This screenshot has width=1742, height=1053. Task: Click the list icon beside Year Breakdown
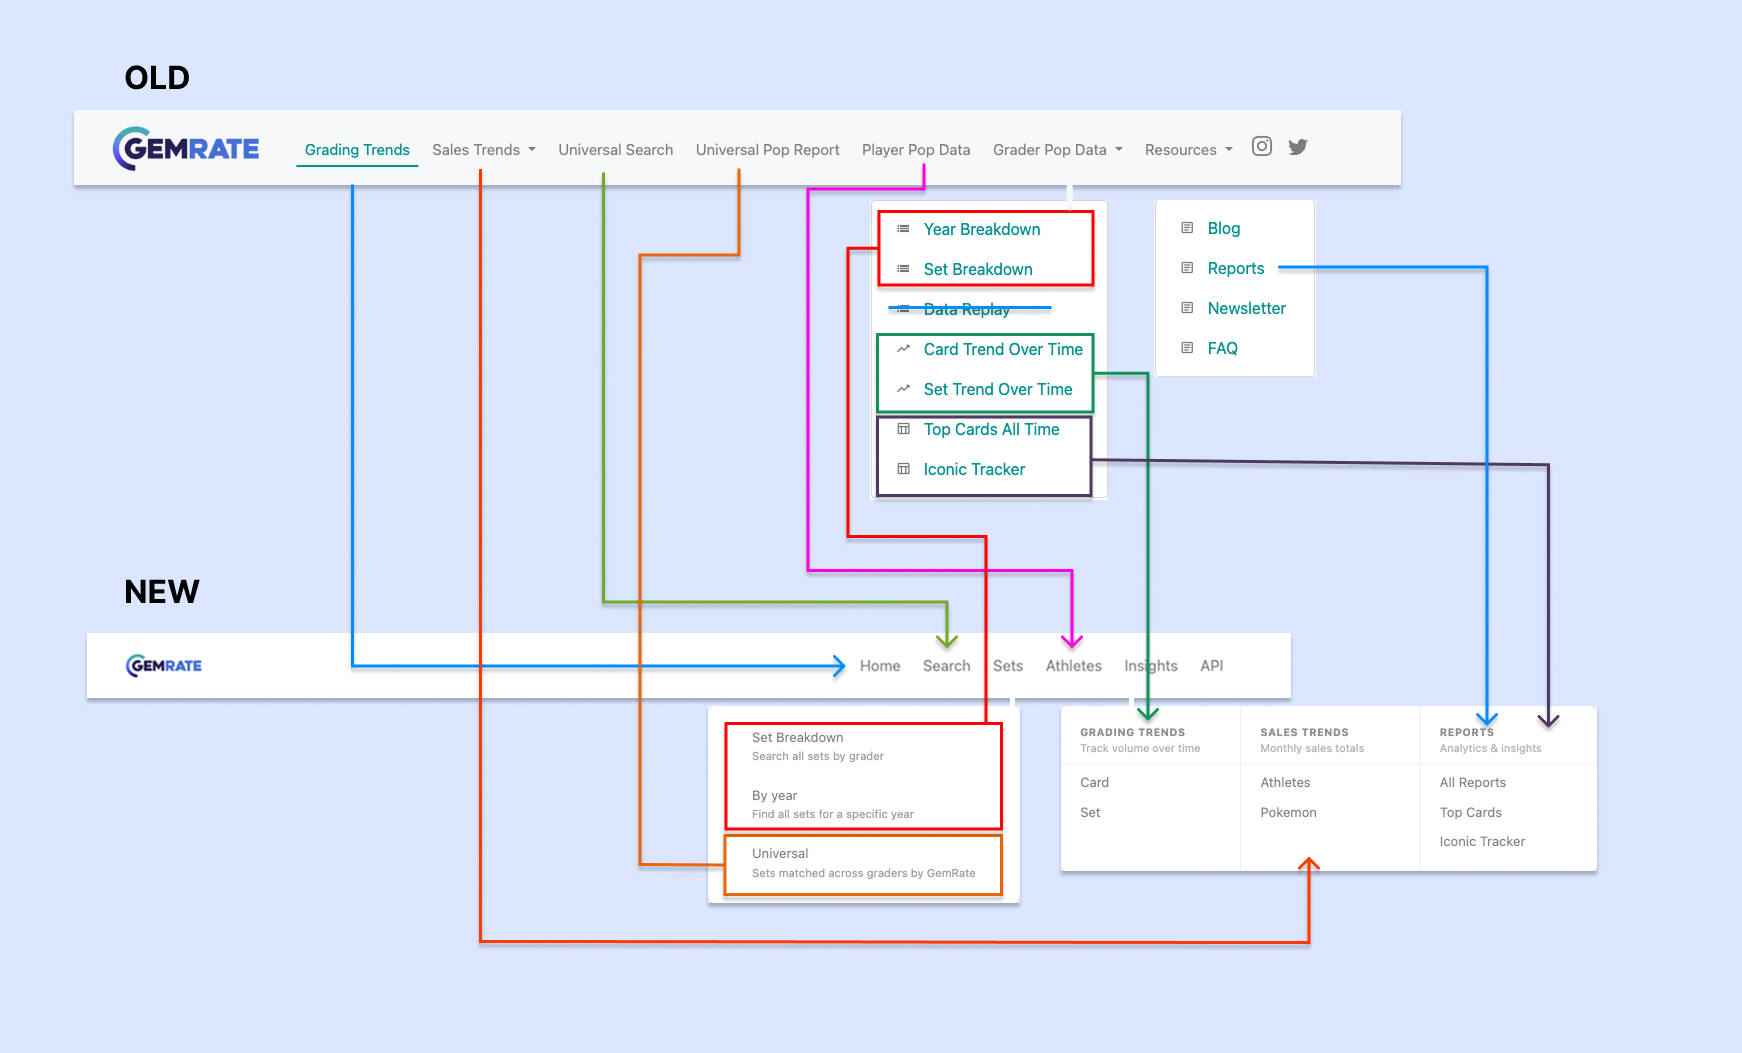click(903, 229)
